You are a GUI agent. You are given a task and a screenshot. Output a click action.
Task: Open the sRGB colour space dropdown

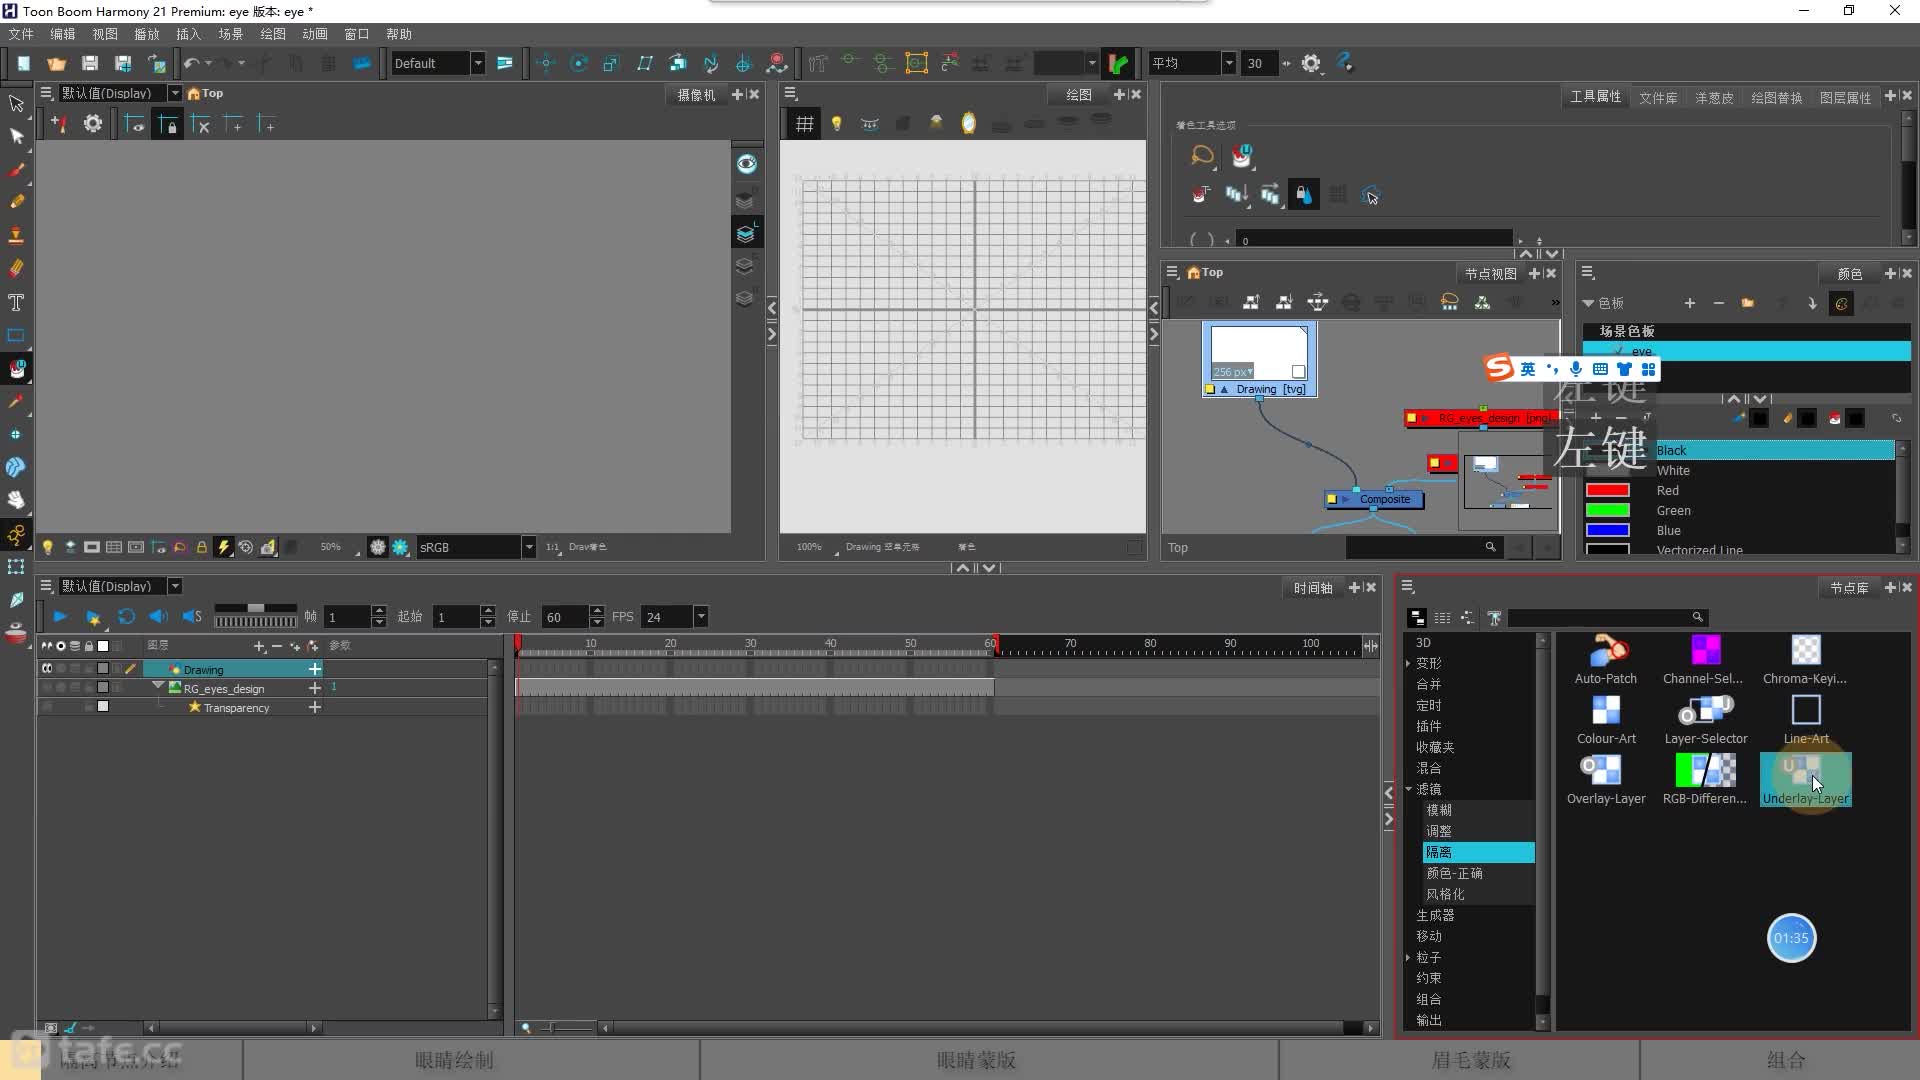point(528,547)
